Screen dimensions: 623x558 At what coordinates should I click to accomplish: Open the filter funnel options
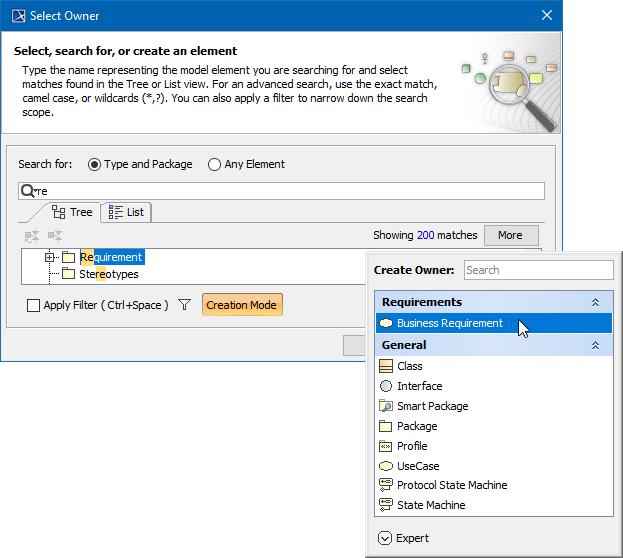[184, 305]
